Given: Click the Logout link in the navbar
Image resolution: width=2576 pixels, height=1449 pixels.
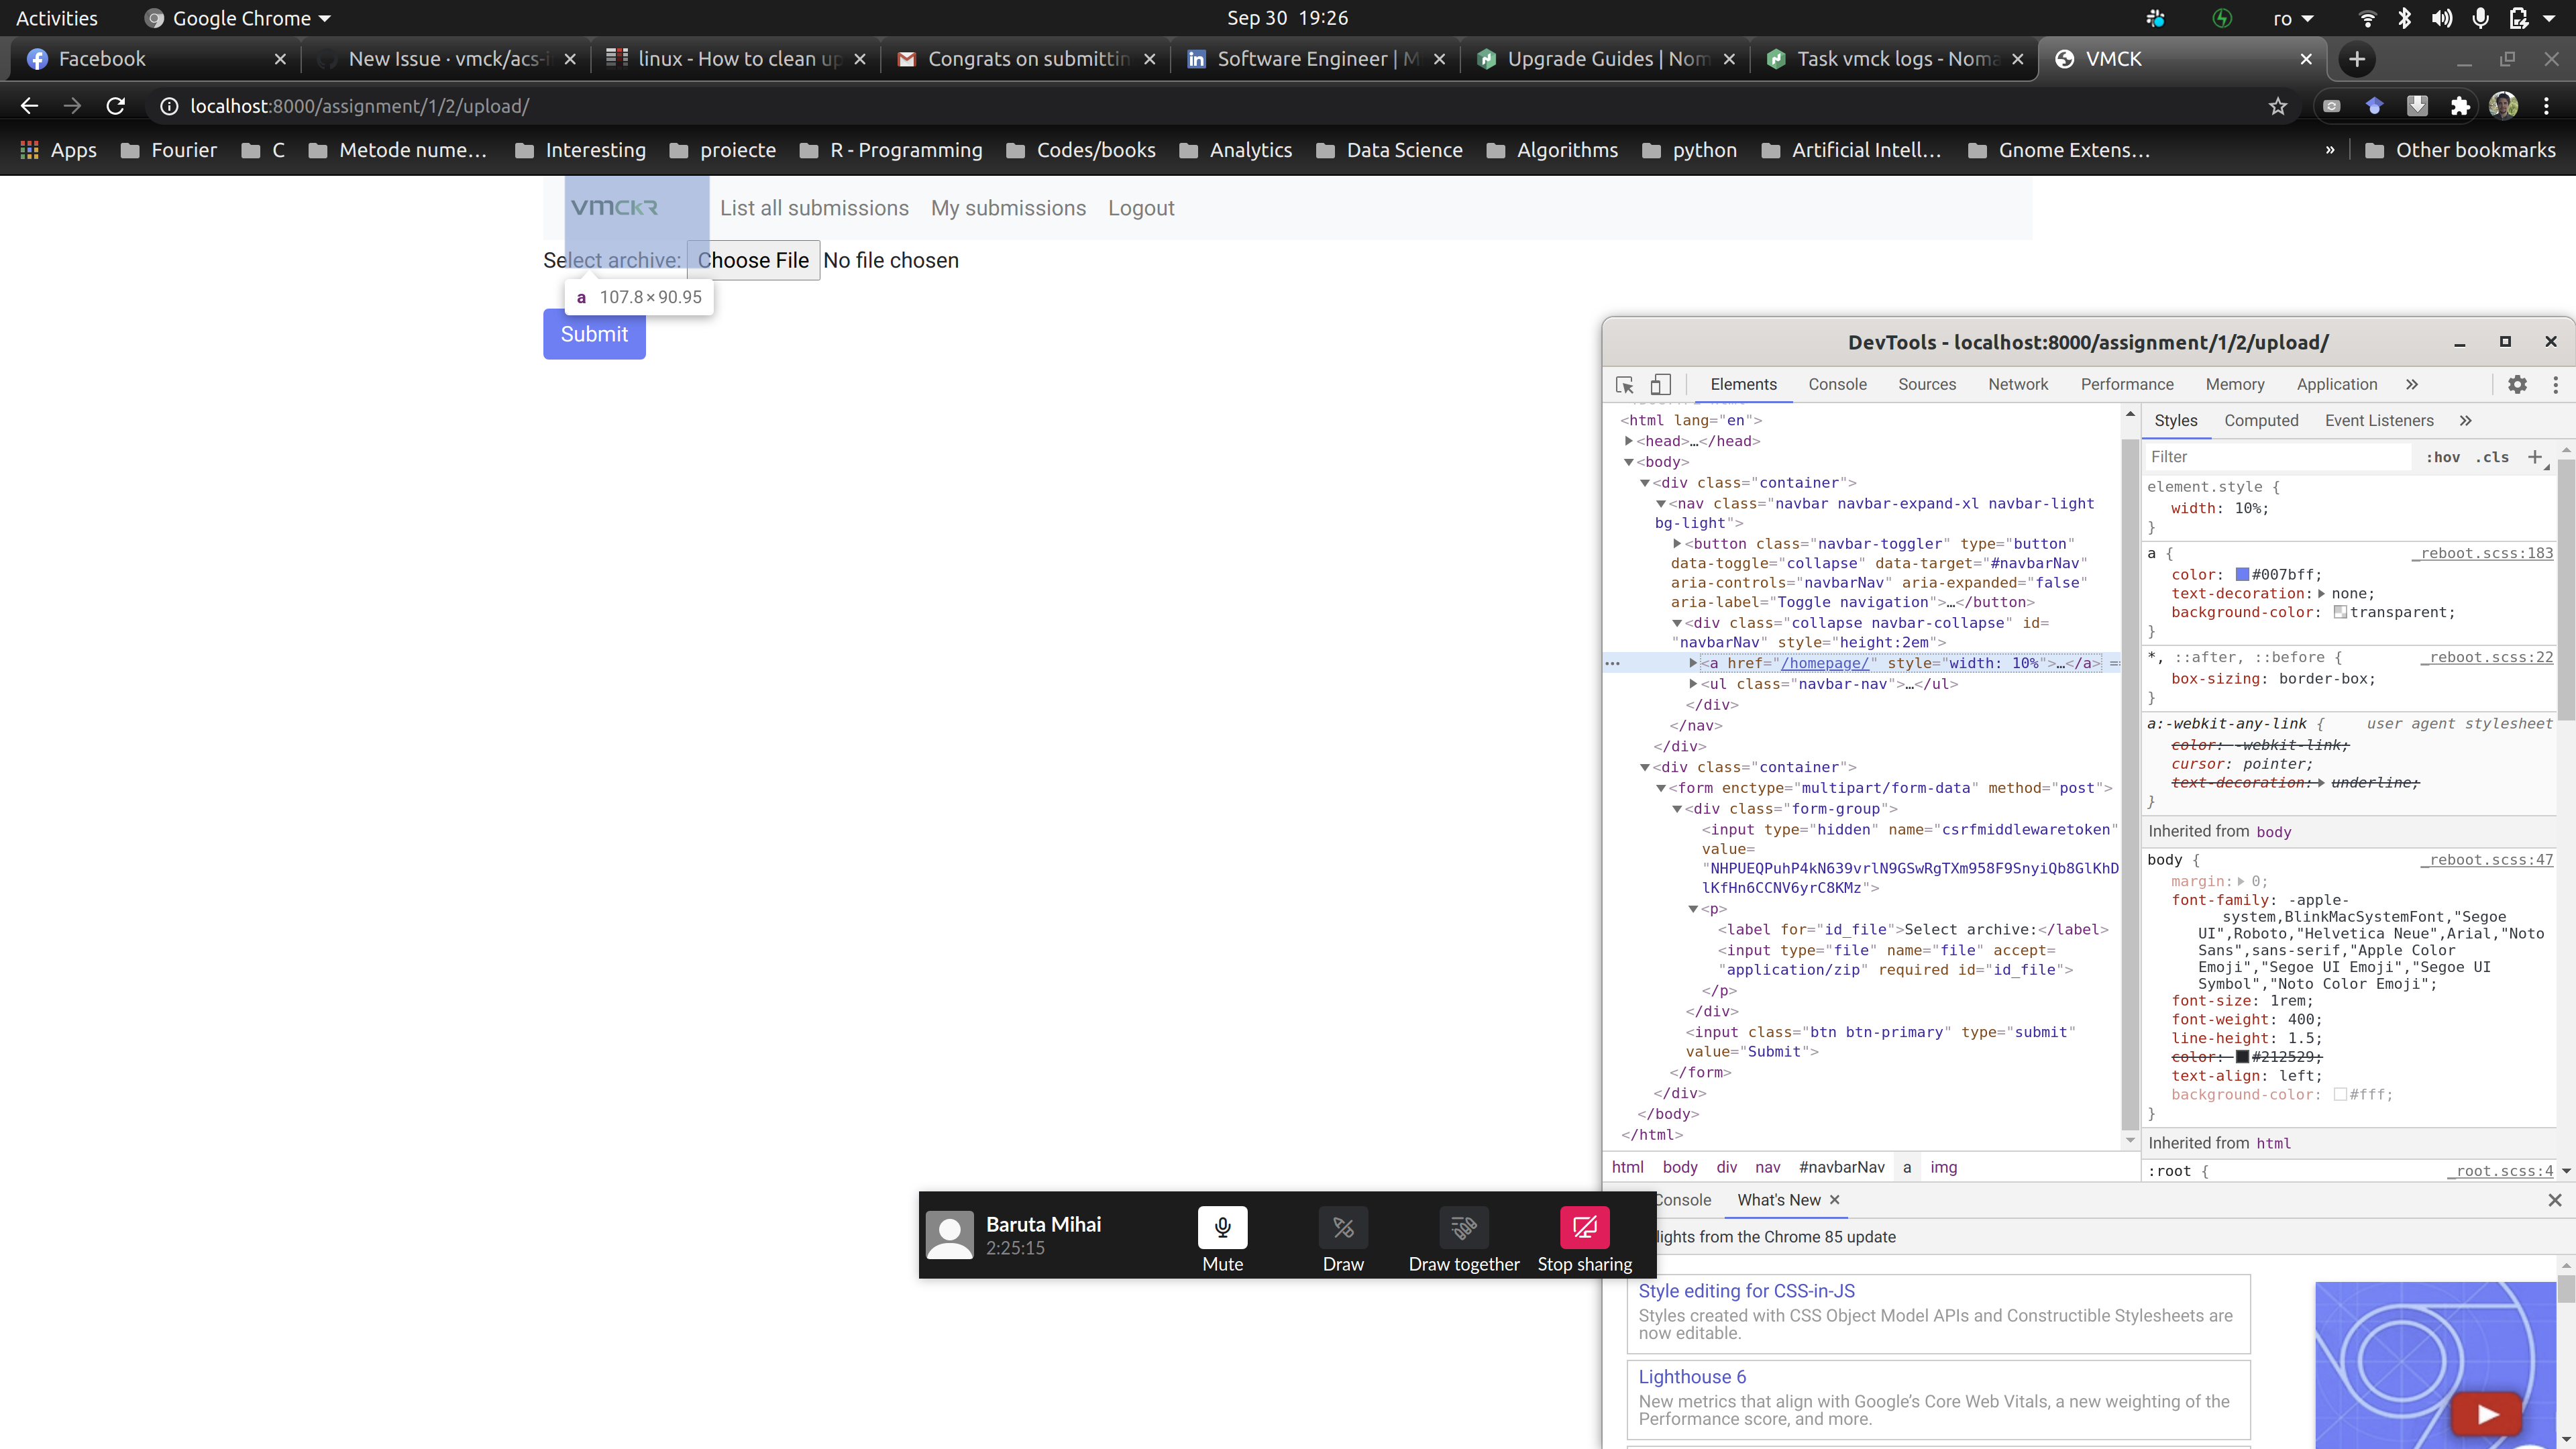Looking at the screenshot, I should click(1141, 208).
